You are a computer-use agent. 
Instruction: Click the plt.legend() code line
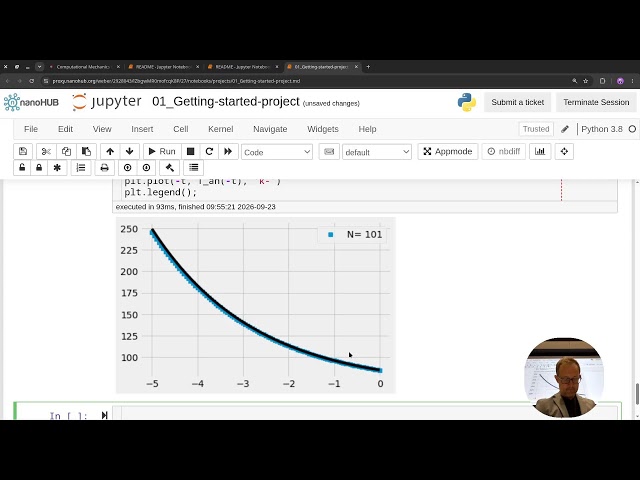point(160,192)
